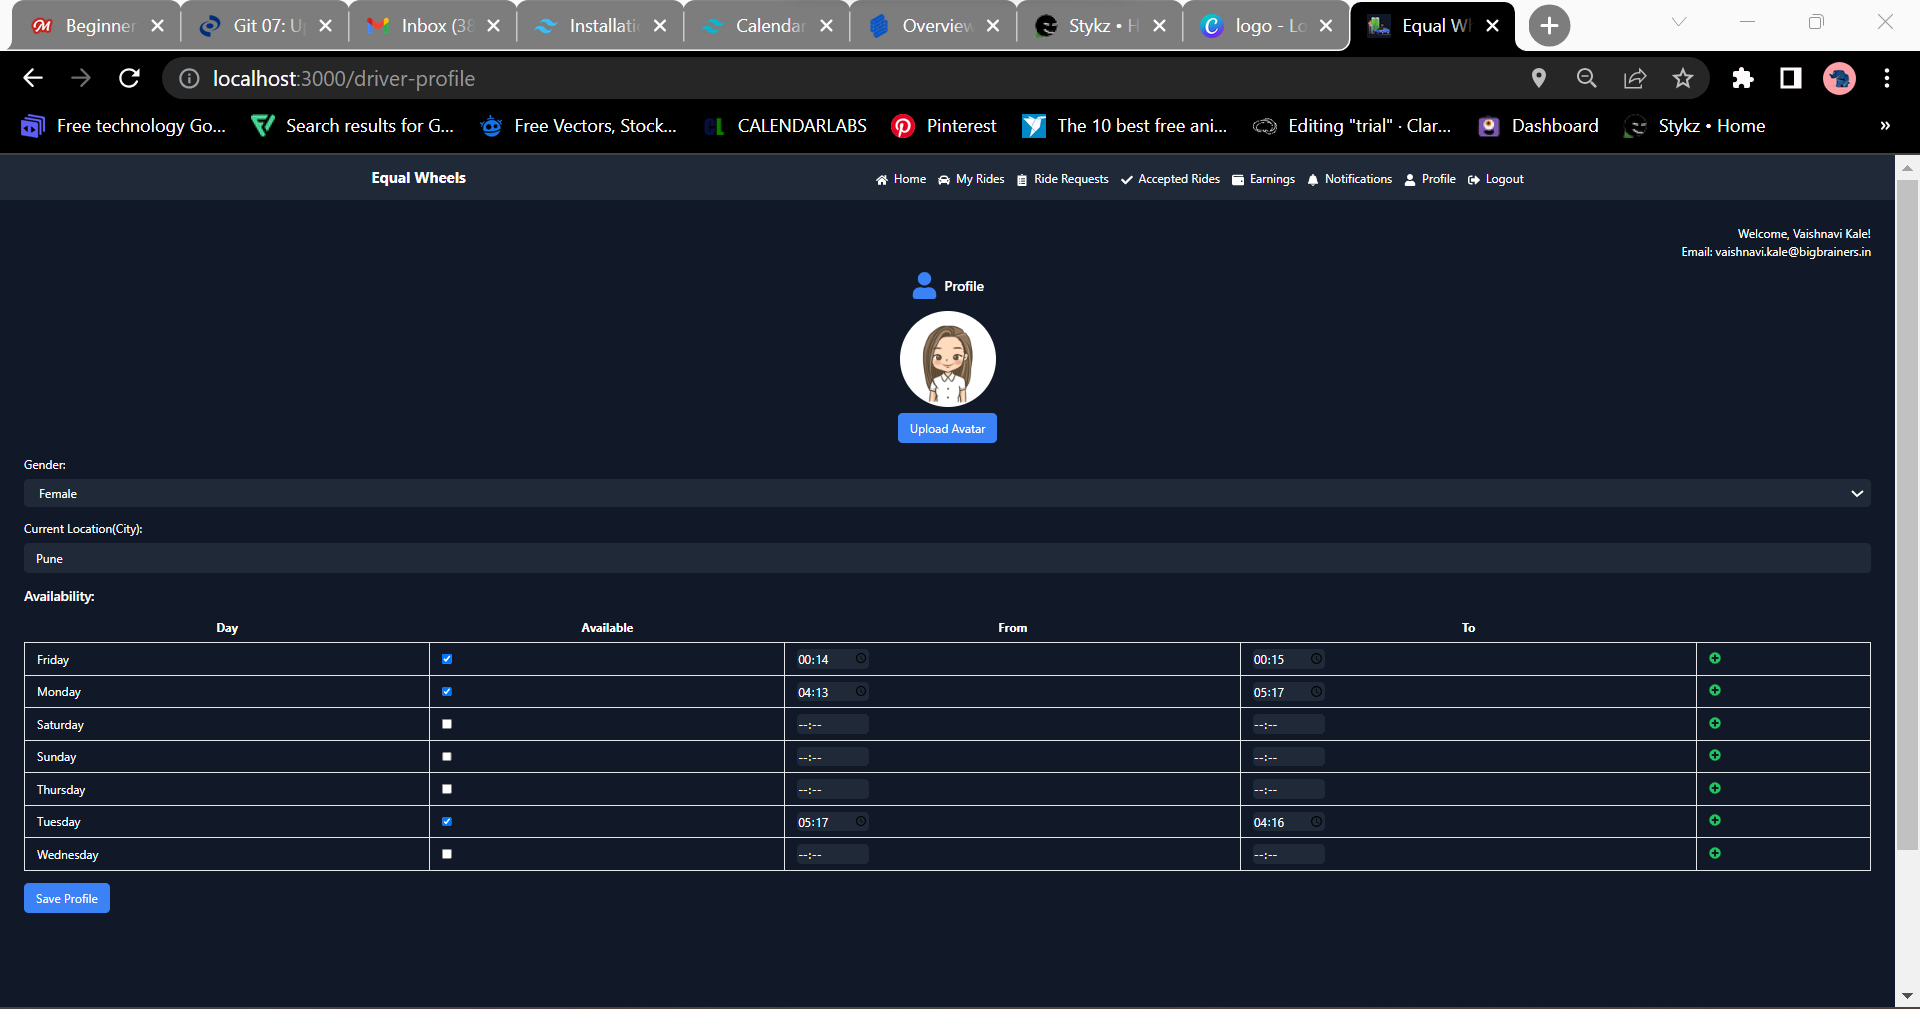View site information for localhost
This screenshot has width=1920, height=1009.
pyautogui.click(x=189, y=78)
